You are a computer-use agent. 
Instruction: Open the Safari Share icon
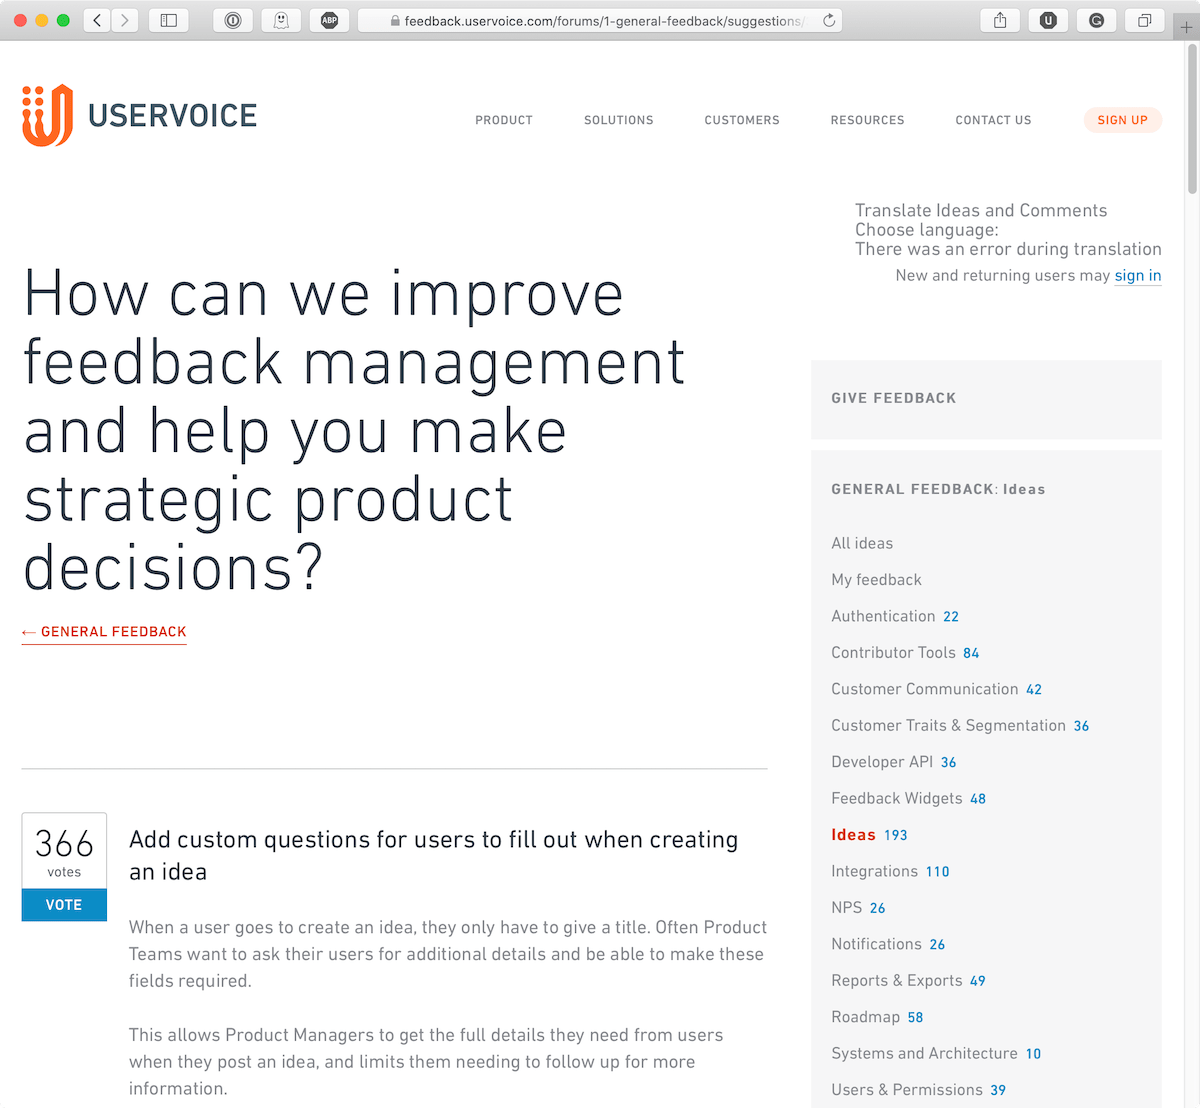pos(1000,20)
